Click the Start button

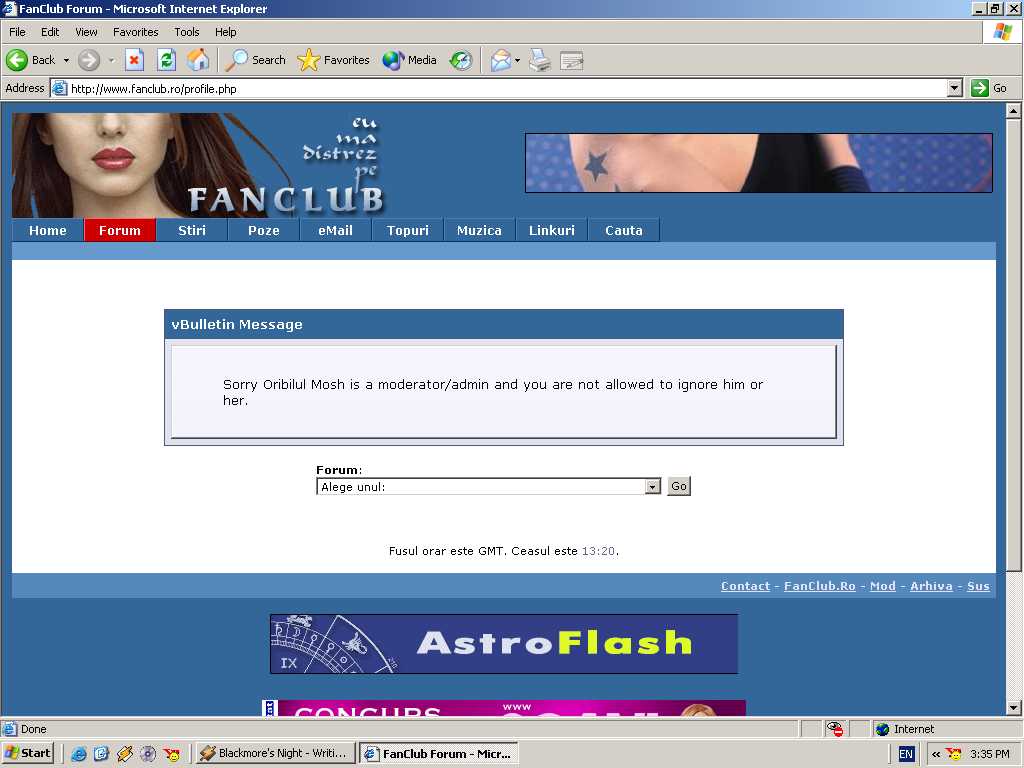(28, 754)
